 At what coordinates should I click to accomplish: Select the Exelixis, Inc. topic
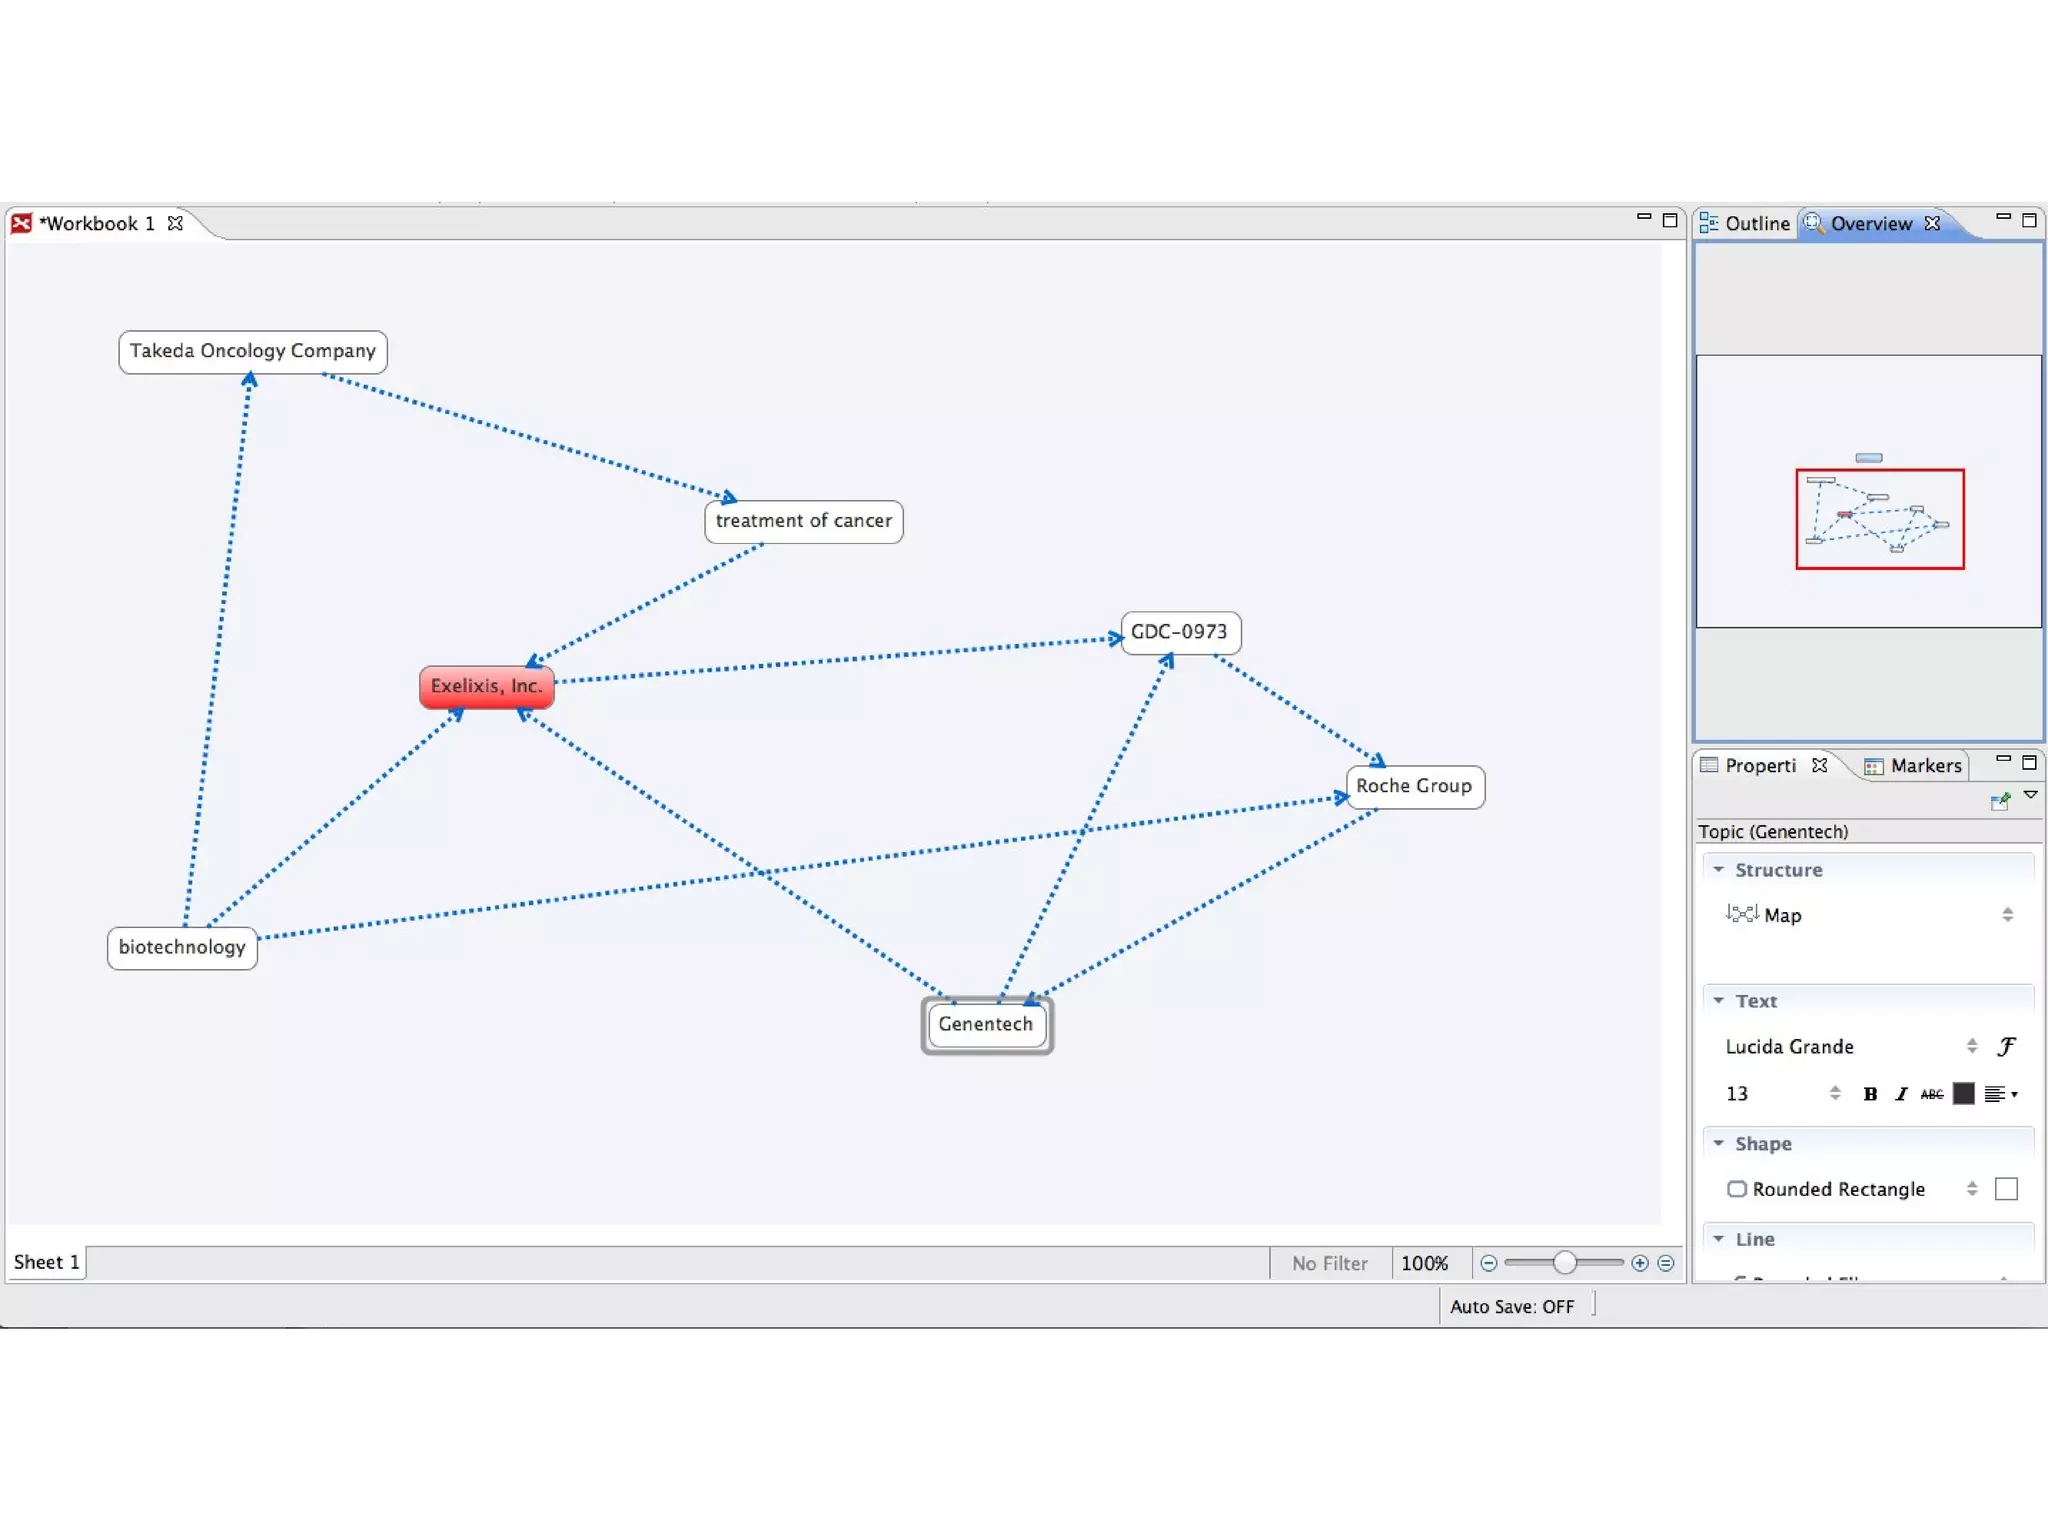coord(486,686)
